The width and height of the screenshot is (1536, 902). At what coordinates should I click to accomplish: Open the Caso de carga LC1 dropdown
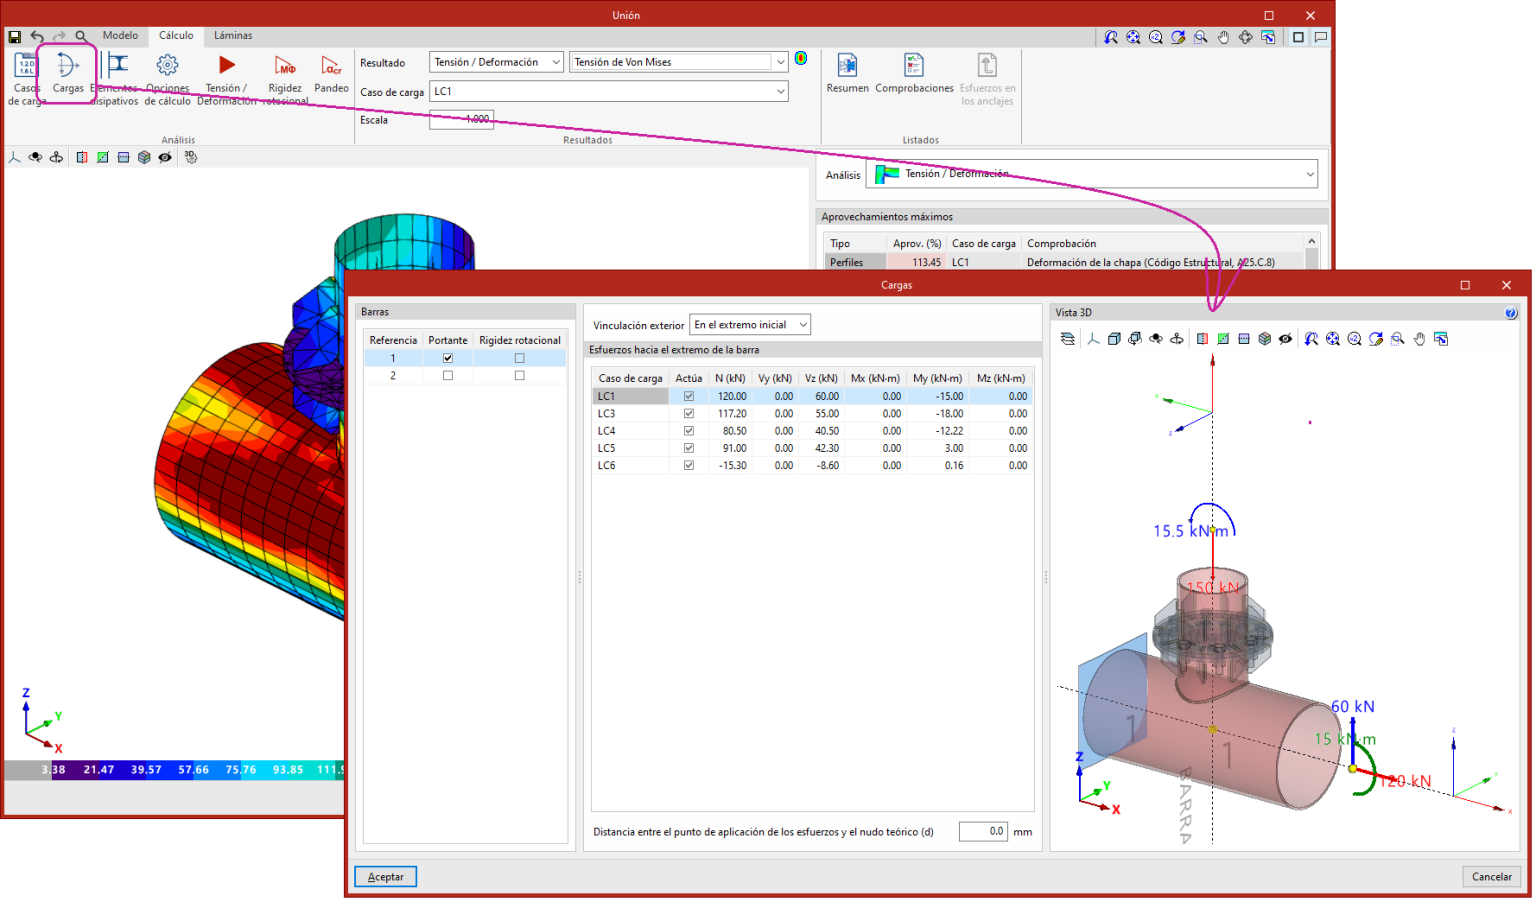tap(609, 91)
